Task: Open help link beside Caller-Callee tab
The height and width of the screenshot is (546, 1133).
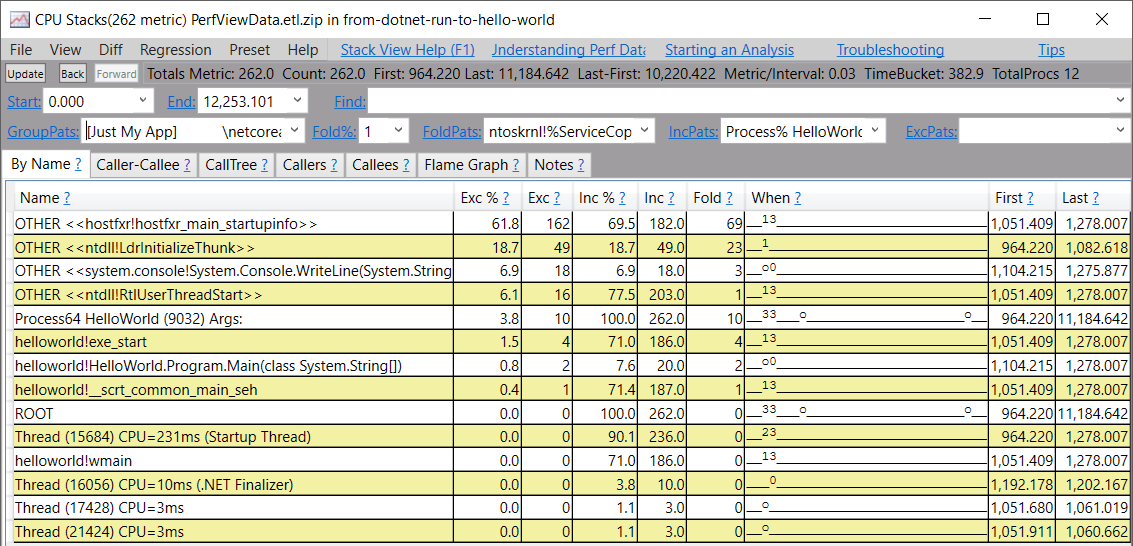Action: click(x=186, y=165)
